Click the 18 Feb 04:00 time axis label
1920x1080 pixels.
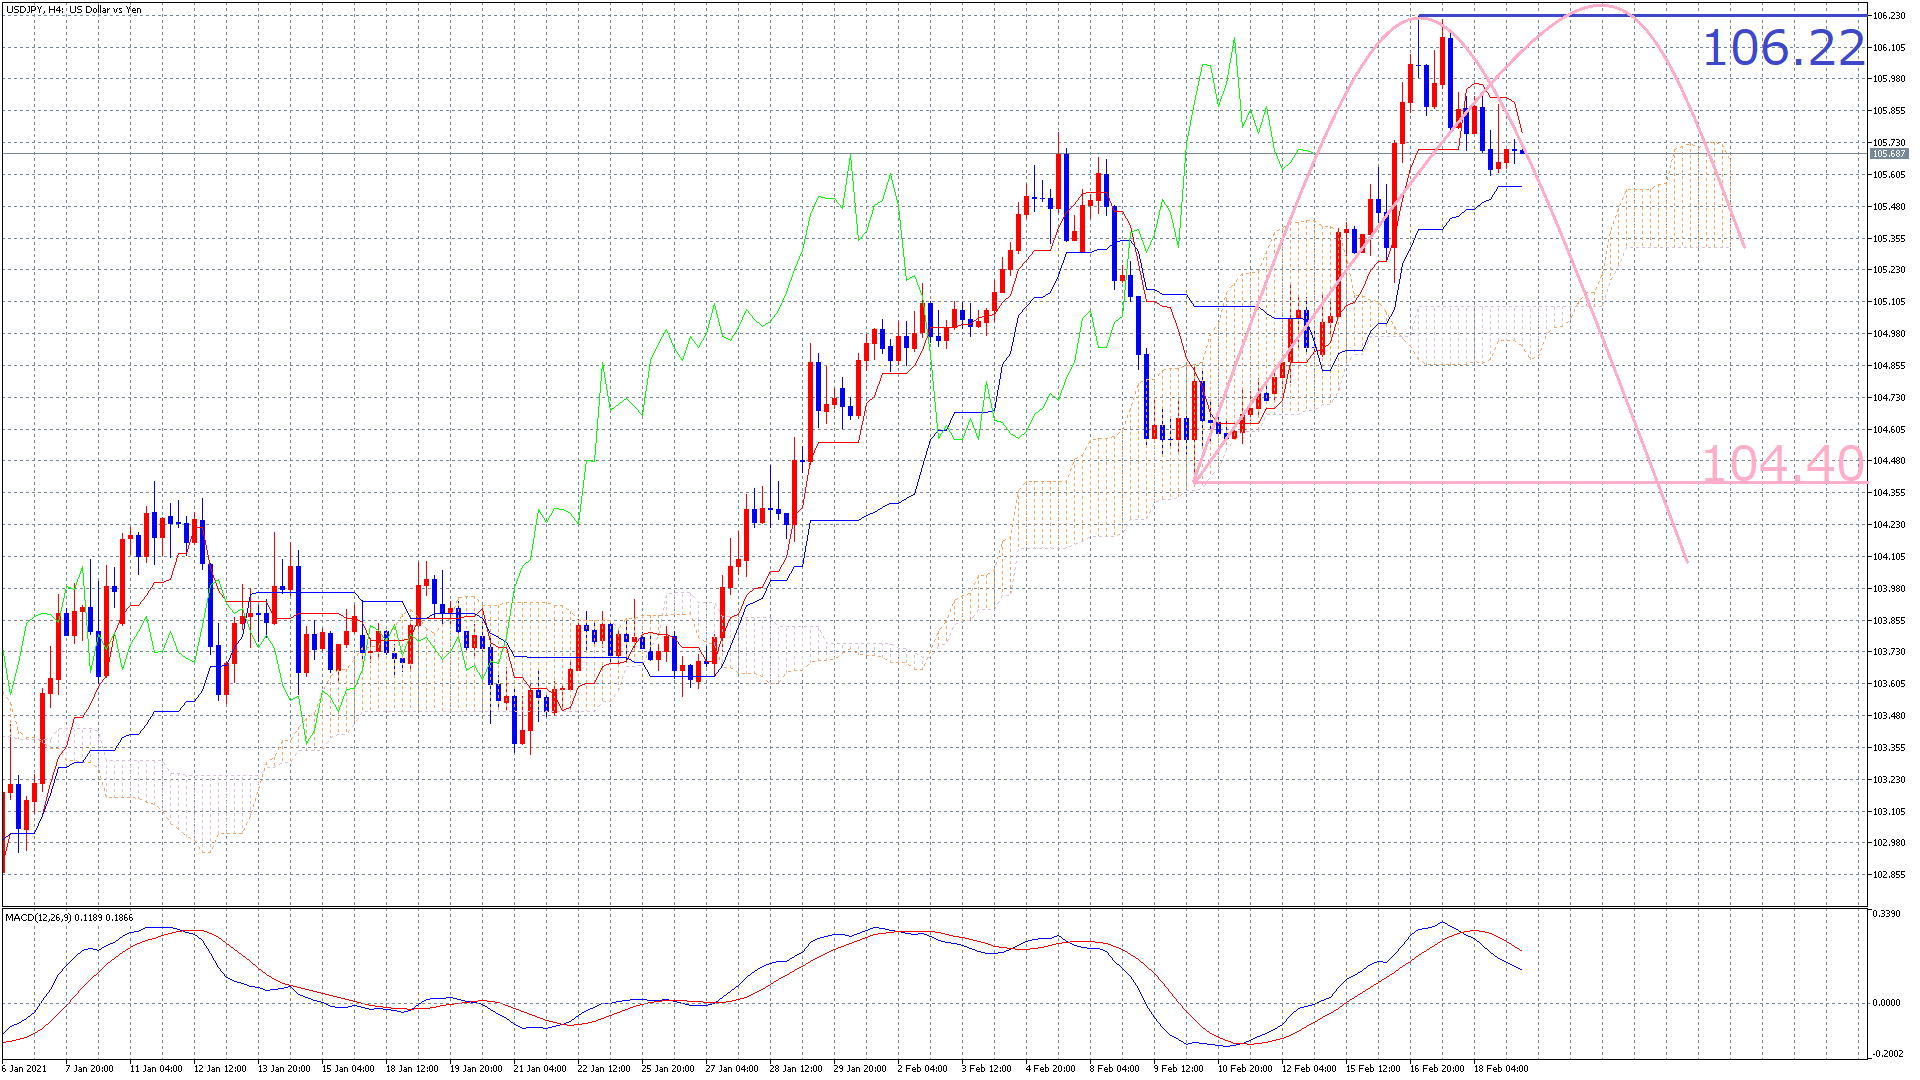tap(1500, 1068)
